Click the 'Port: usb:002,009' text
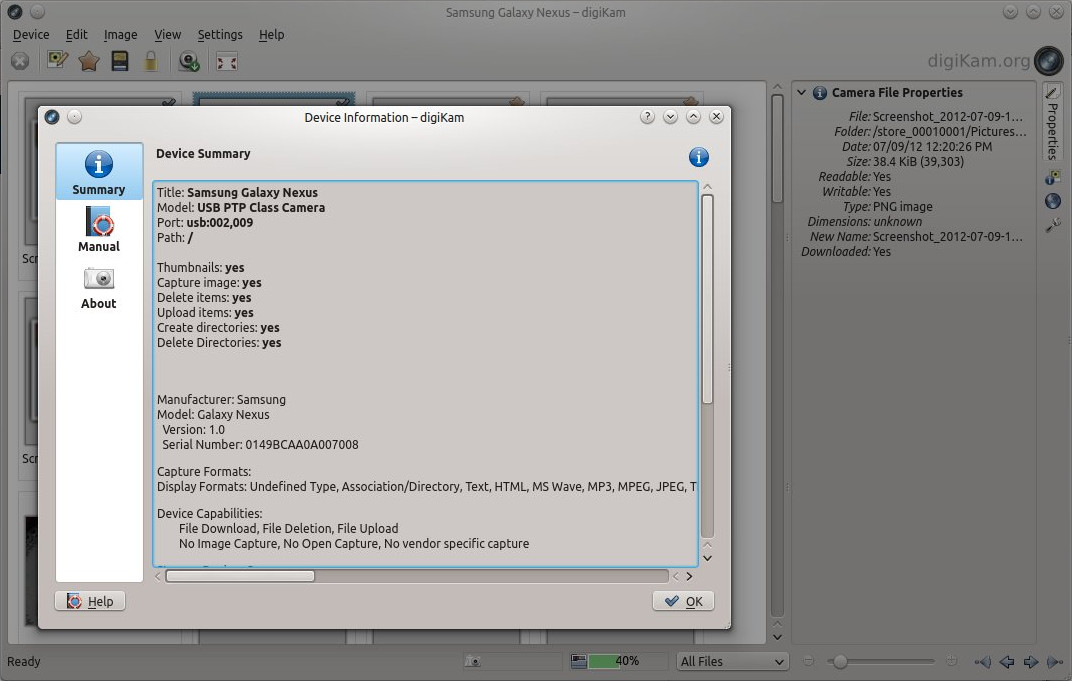Viewport: 1072px width, 681px height. point(204,222)
